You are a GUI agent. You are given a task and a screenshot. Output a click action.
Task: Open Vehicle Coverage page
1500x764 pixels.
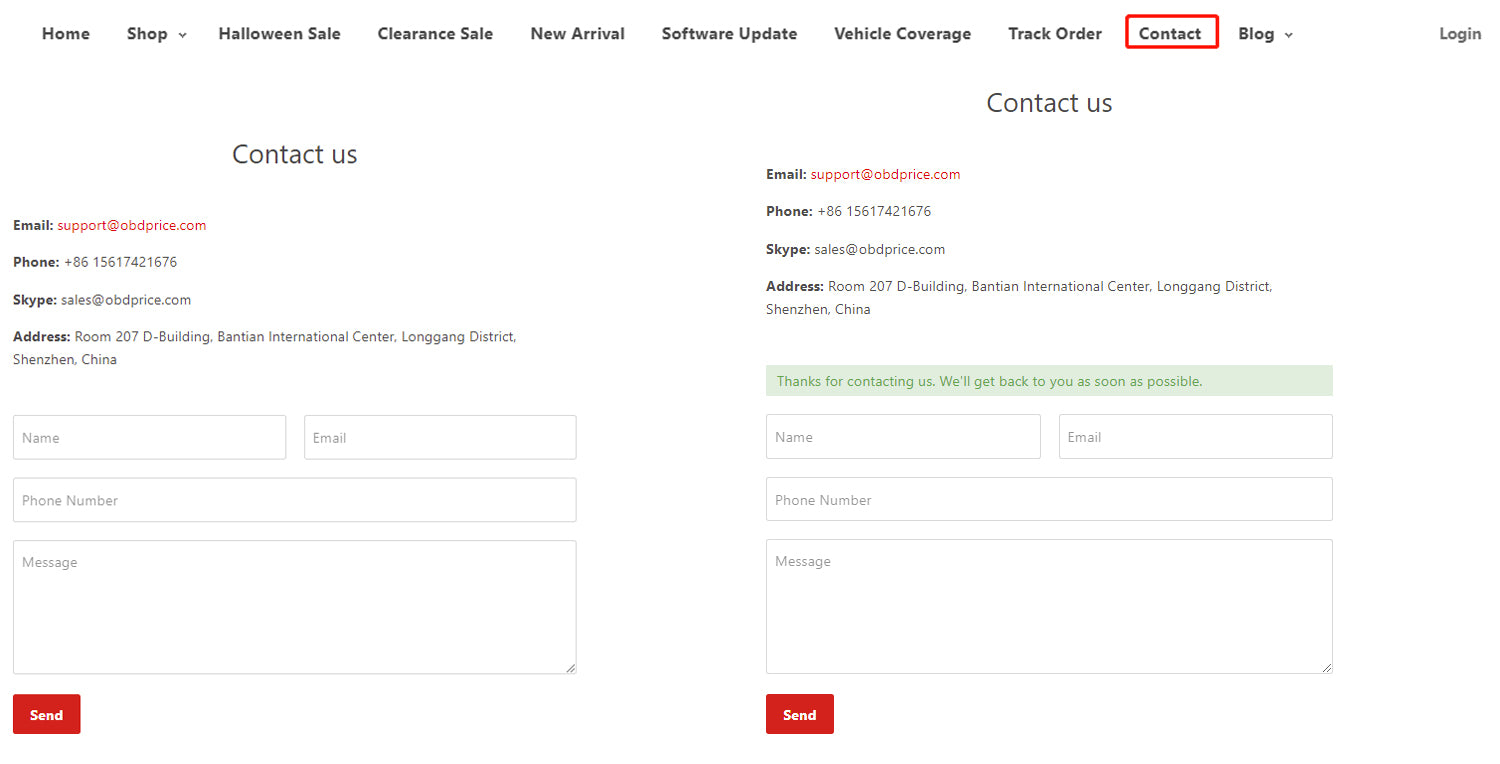click(902, 34)
